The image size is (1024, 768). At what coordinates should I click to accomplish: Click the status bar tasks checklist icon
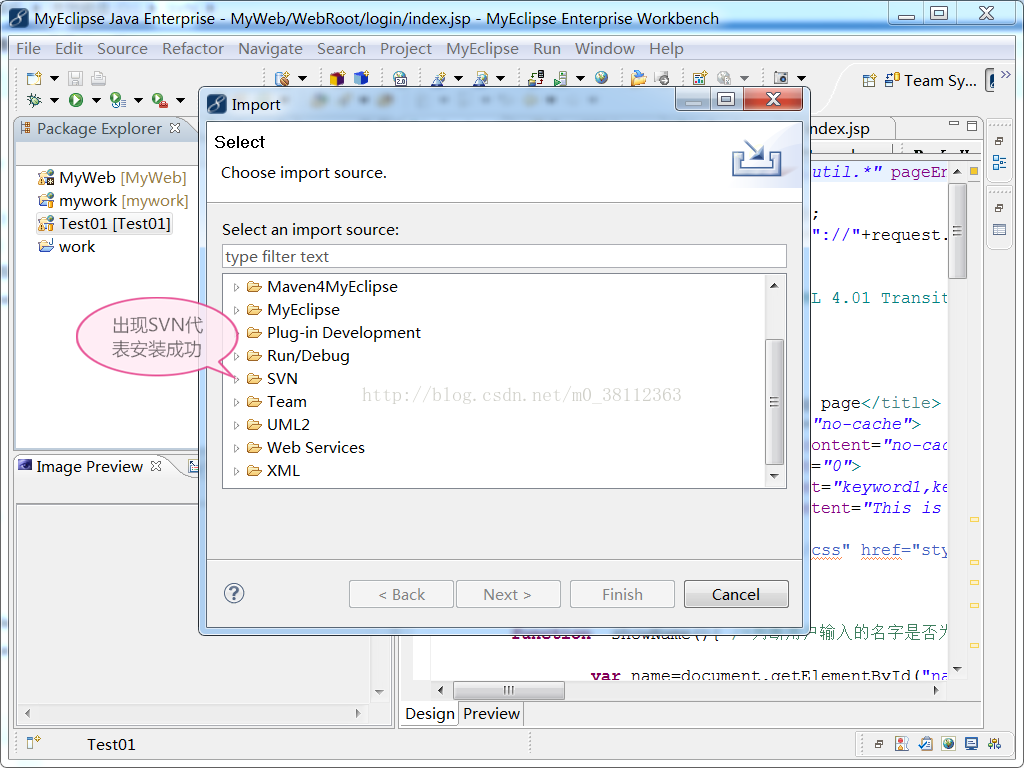(x=925, y=744)
